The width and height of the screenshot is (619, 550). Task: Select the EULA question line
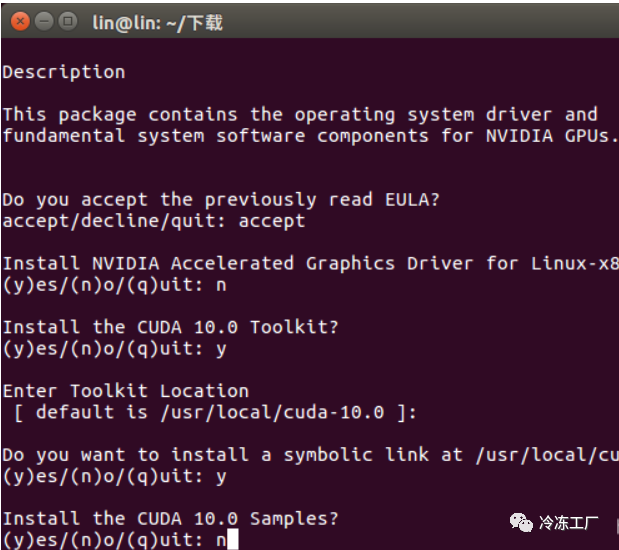221,200
